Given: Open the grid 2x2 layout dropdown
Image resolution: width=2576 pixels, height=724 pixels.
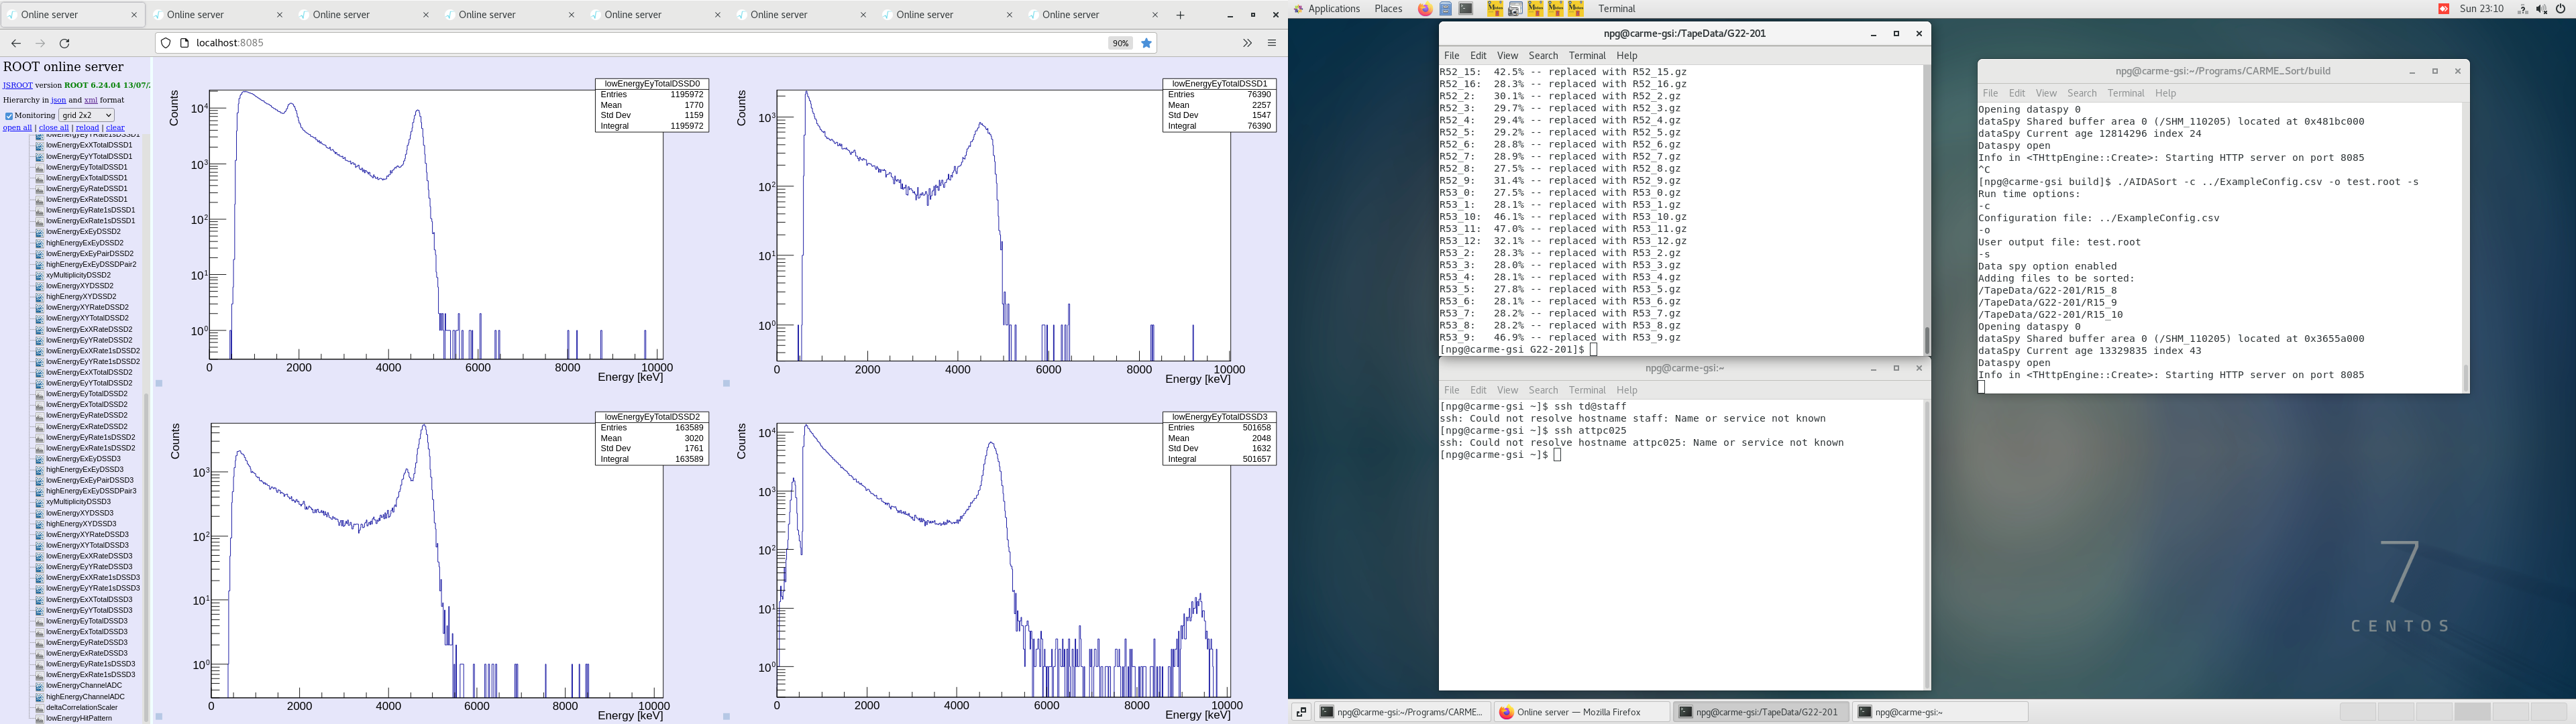Looking at the screenshot, I should 87,115.
